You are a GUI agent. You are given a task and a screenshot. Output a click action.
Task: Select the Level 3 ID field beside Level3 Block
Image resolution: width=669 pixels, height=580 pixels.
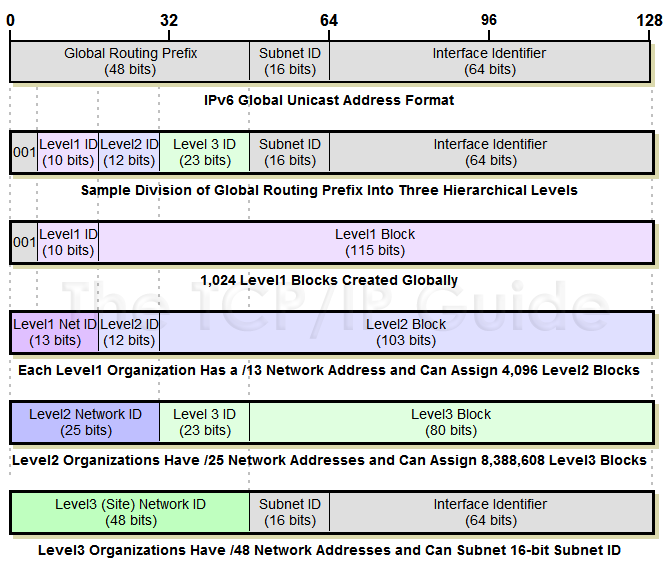click(x=204, y=422)
